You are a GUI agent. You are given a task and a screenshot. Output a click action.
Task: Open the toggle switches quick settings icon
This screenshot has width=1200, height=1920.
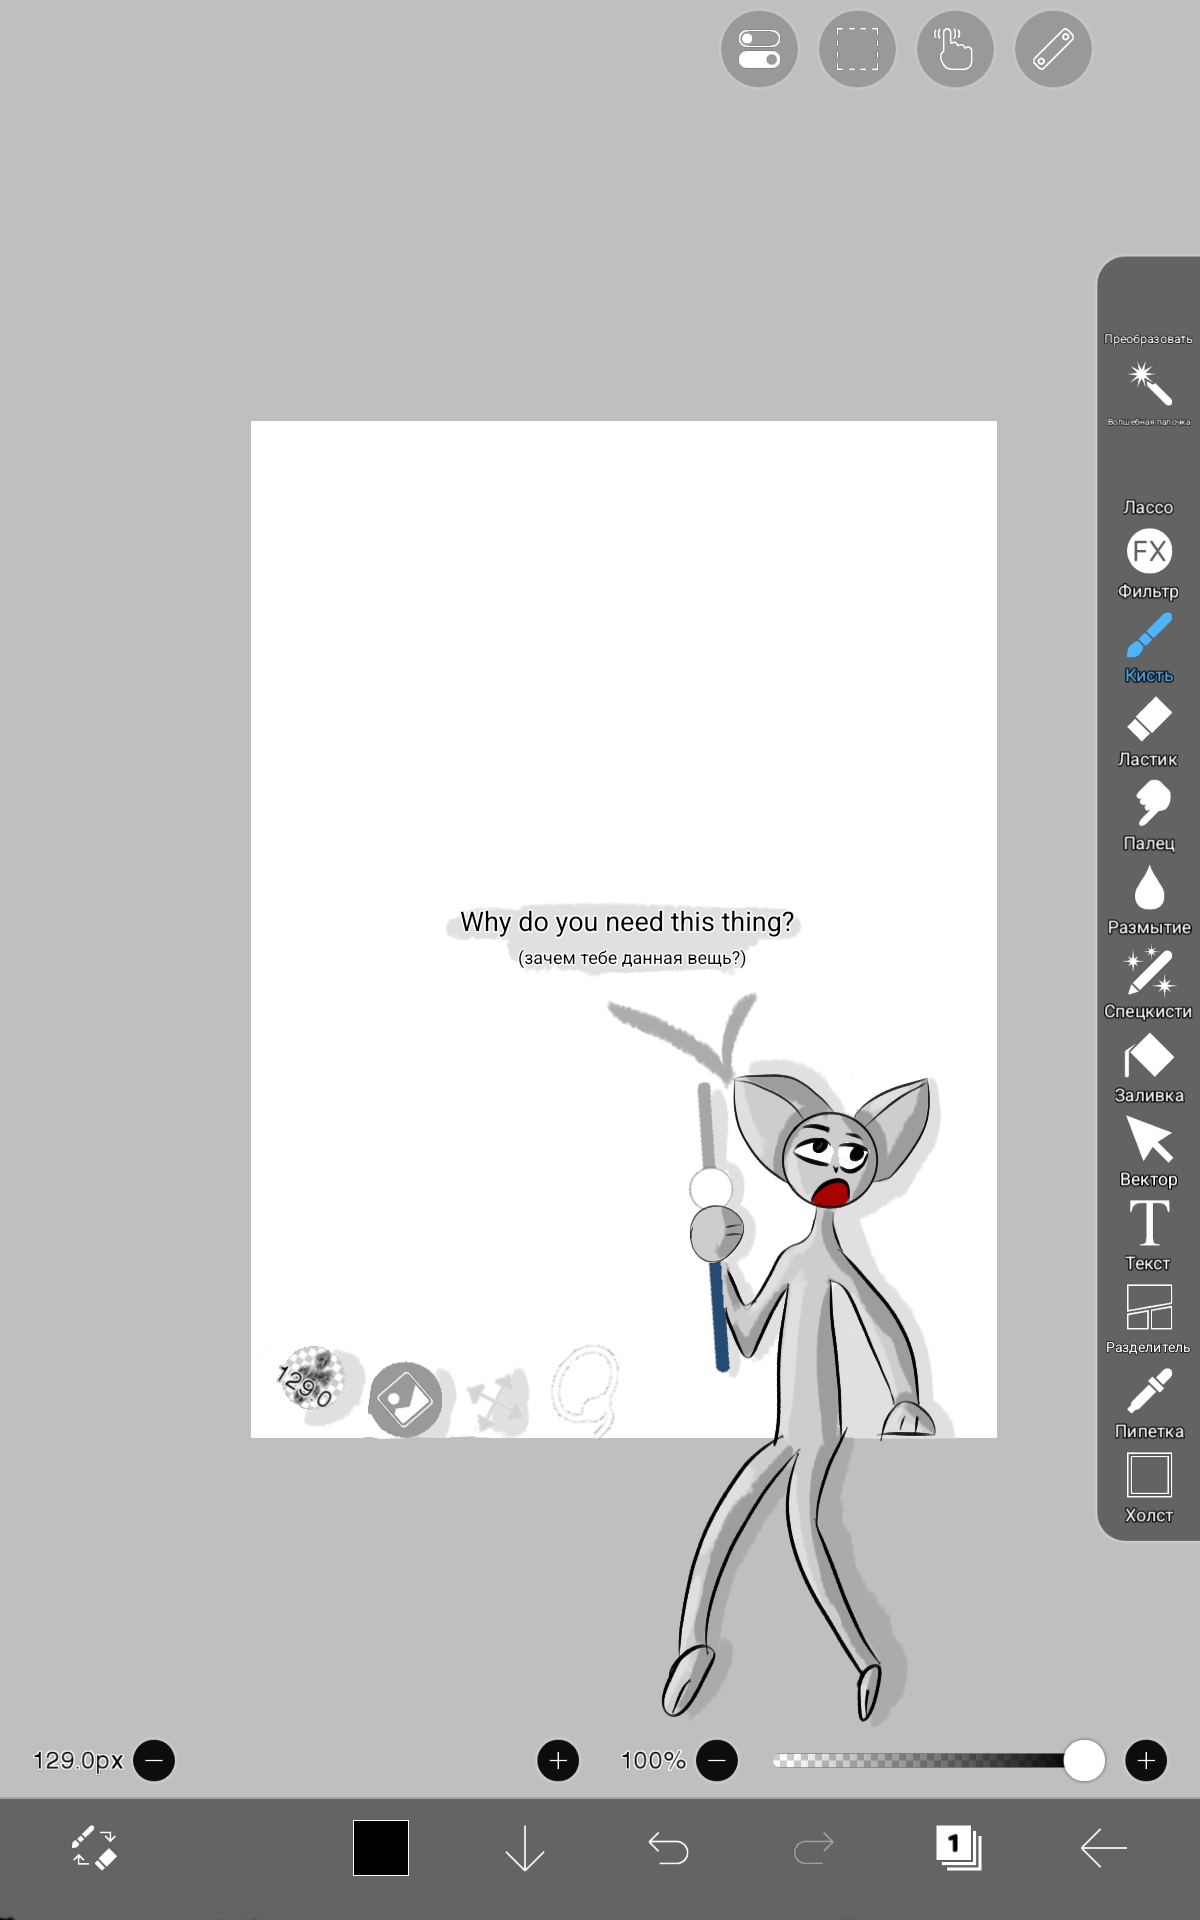point(759,49)
